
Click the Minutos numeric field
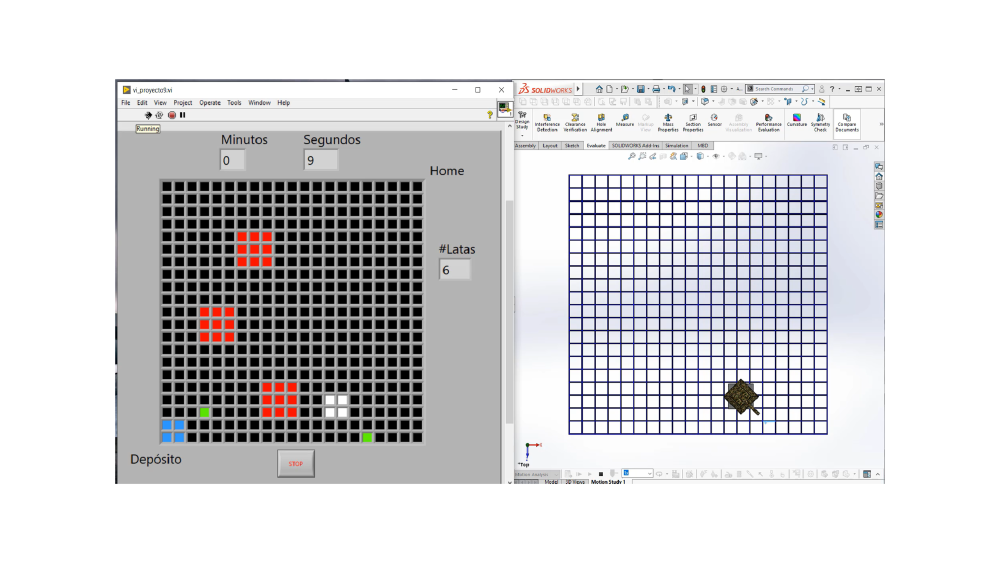click(x=232, y=161)
